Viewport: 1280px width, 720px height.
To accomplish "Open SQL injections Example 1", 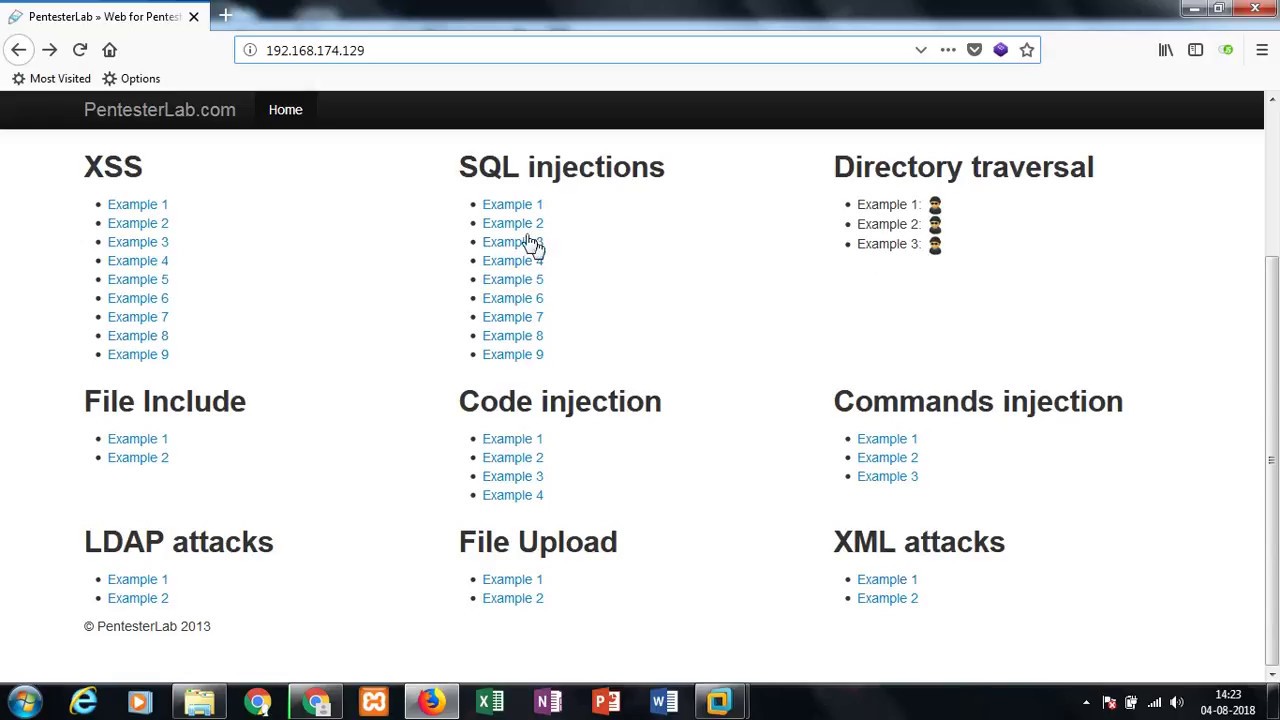I will click(x=512, y=204).
